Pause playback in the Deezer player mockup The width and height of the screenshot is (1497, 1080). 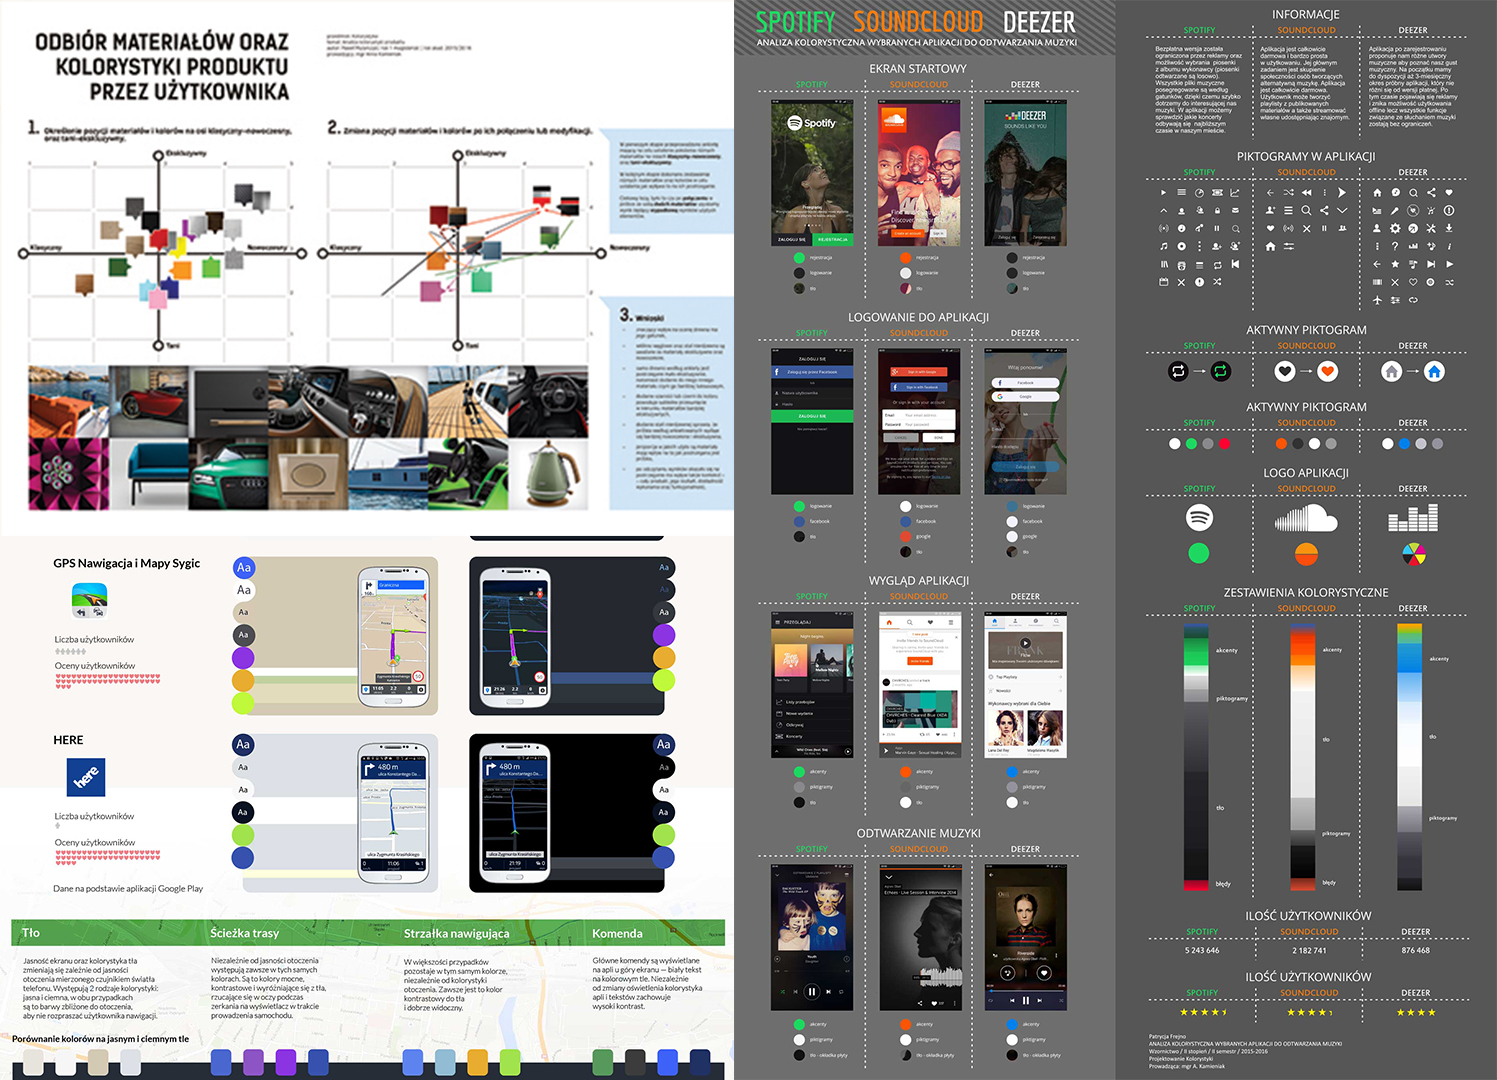1026,1000
